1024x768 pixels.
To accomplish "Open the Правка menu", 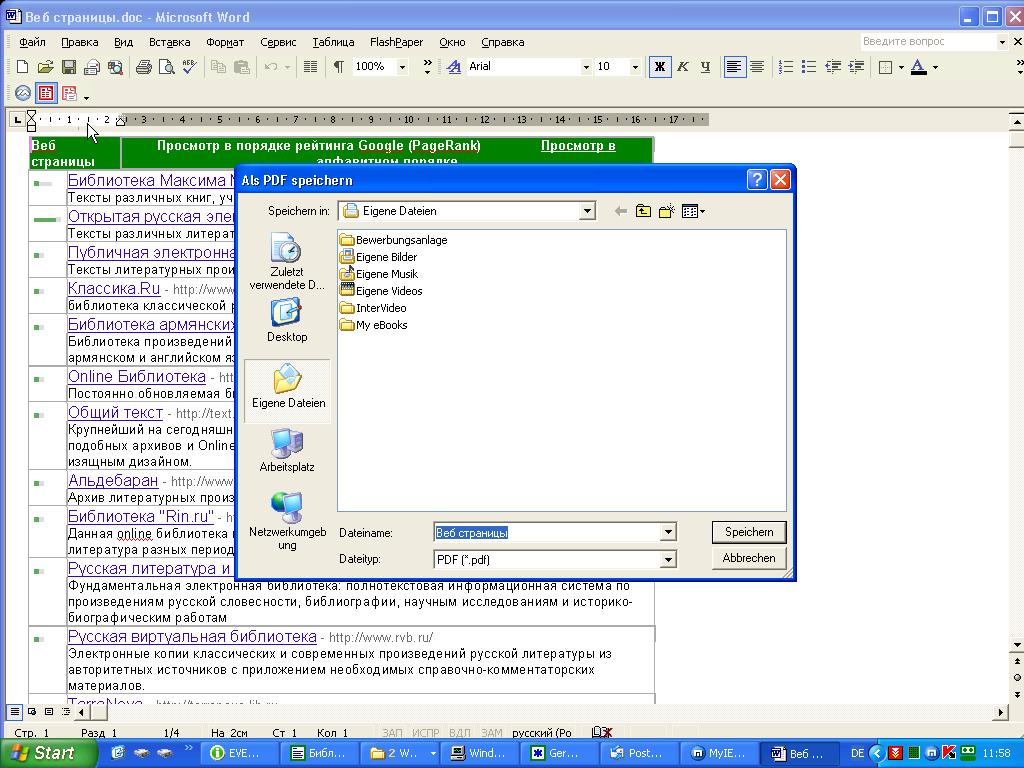I will coord(80,42).
